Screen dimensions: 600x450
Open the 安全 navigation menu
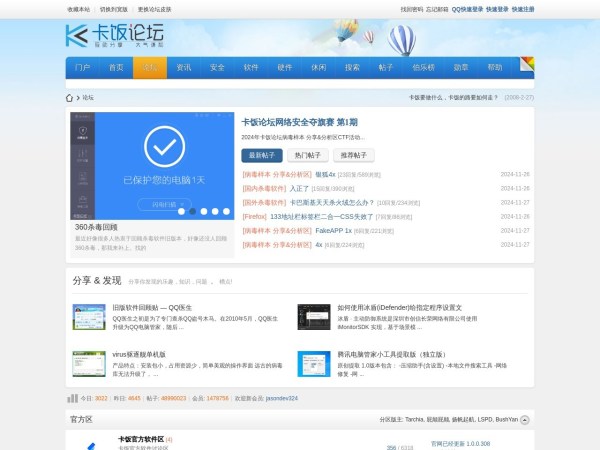[217, 68]
